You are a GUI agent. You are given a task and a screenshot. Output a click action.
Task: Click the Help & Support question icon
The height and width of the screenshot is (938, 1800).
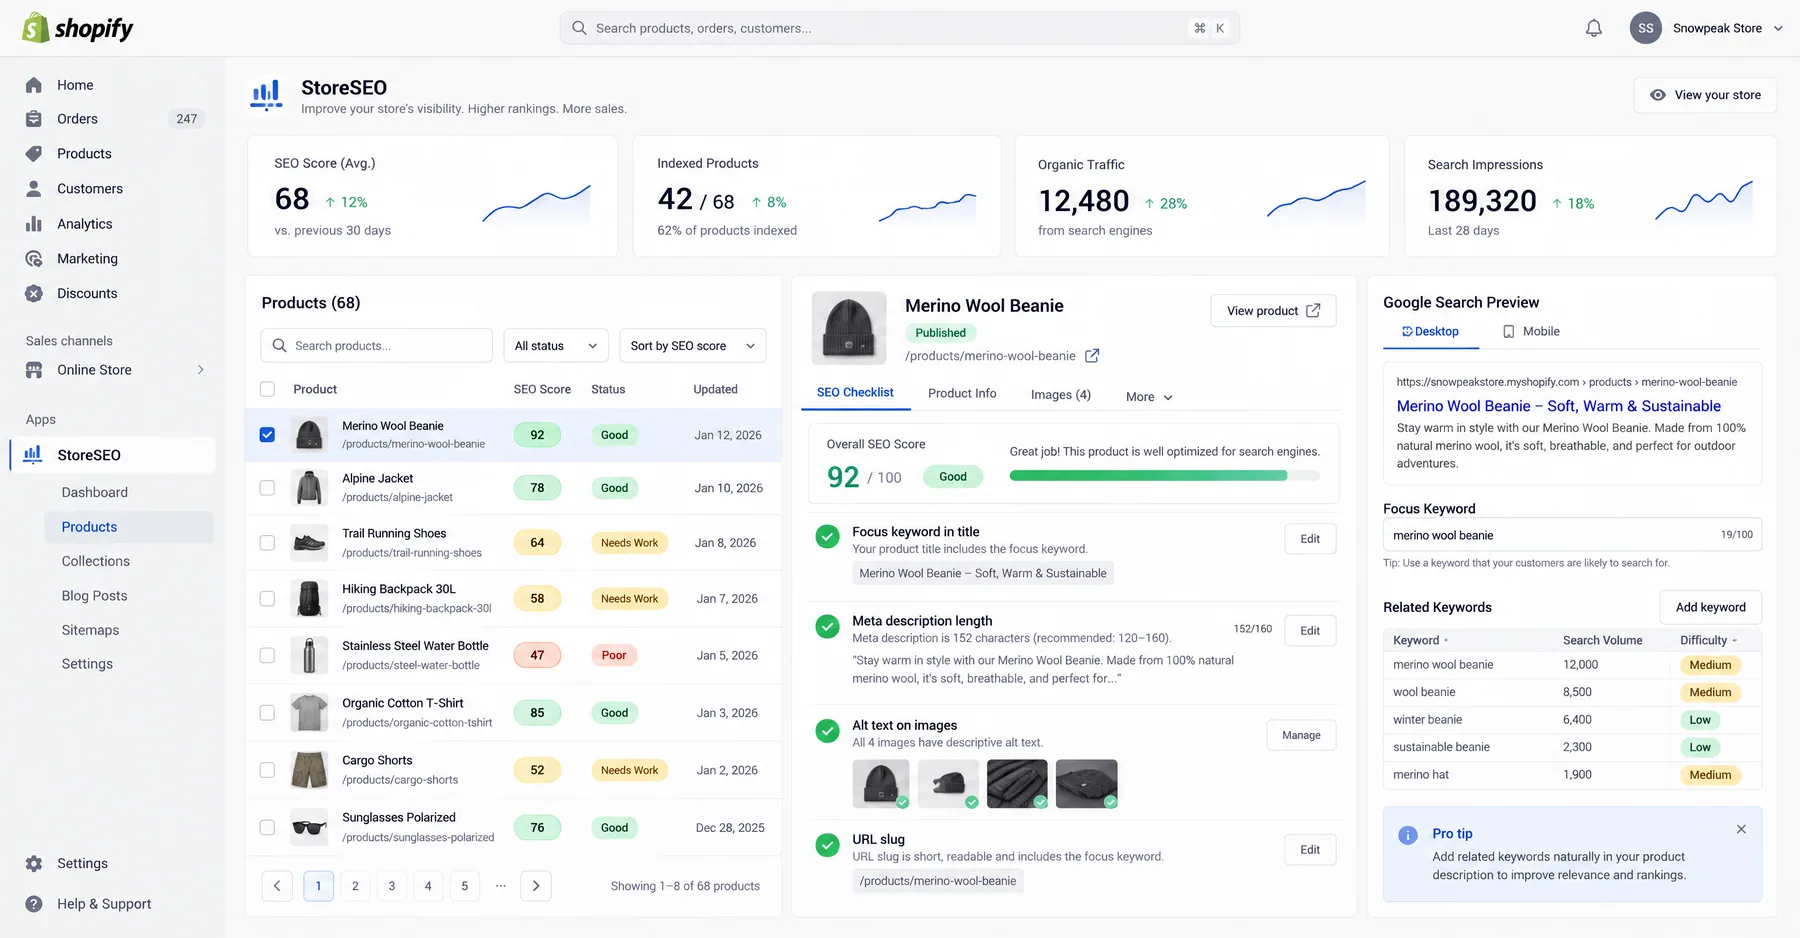[34, 904]
